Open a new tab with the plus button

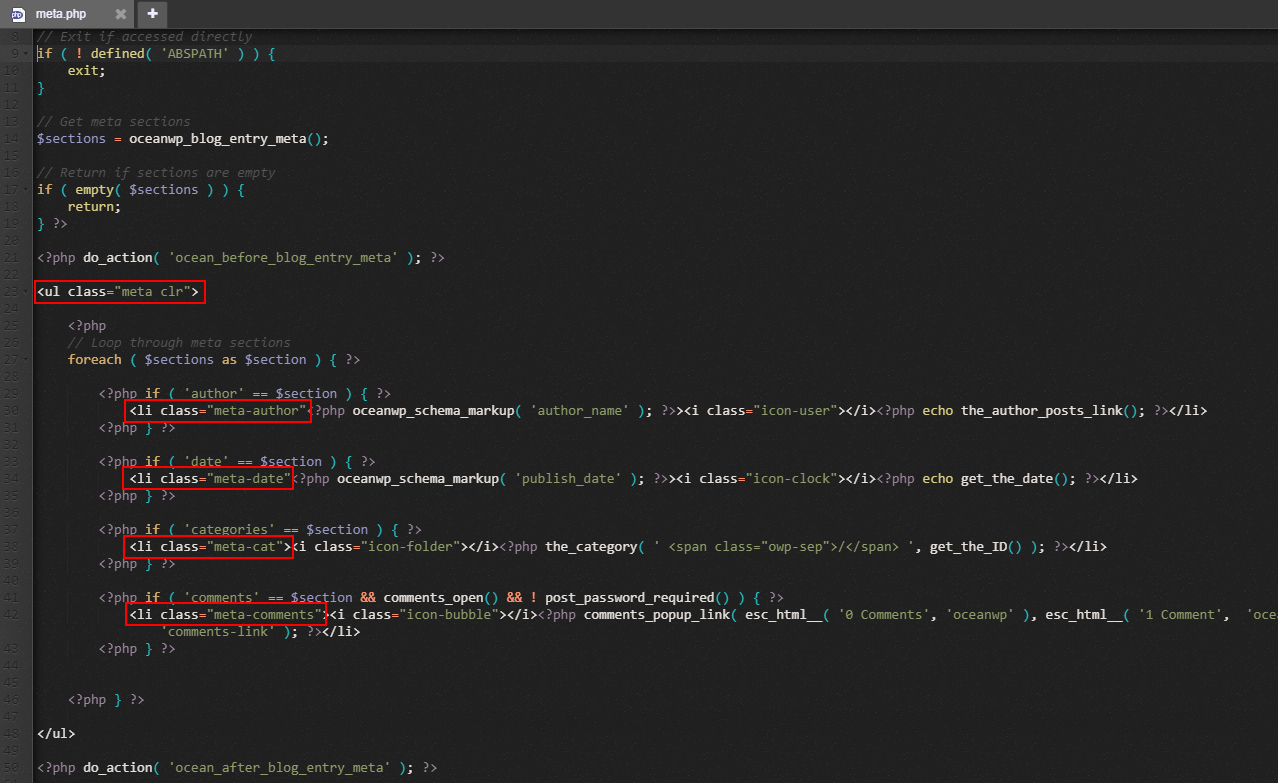152,14
